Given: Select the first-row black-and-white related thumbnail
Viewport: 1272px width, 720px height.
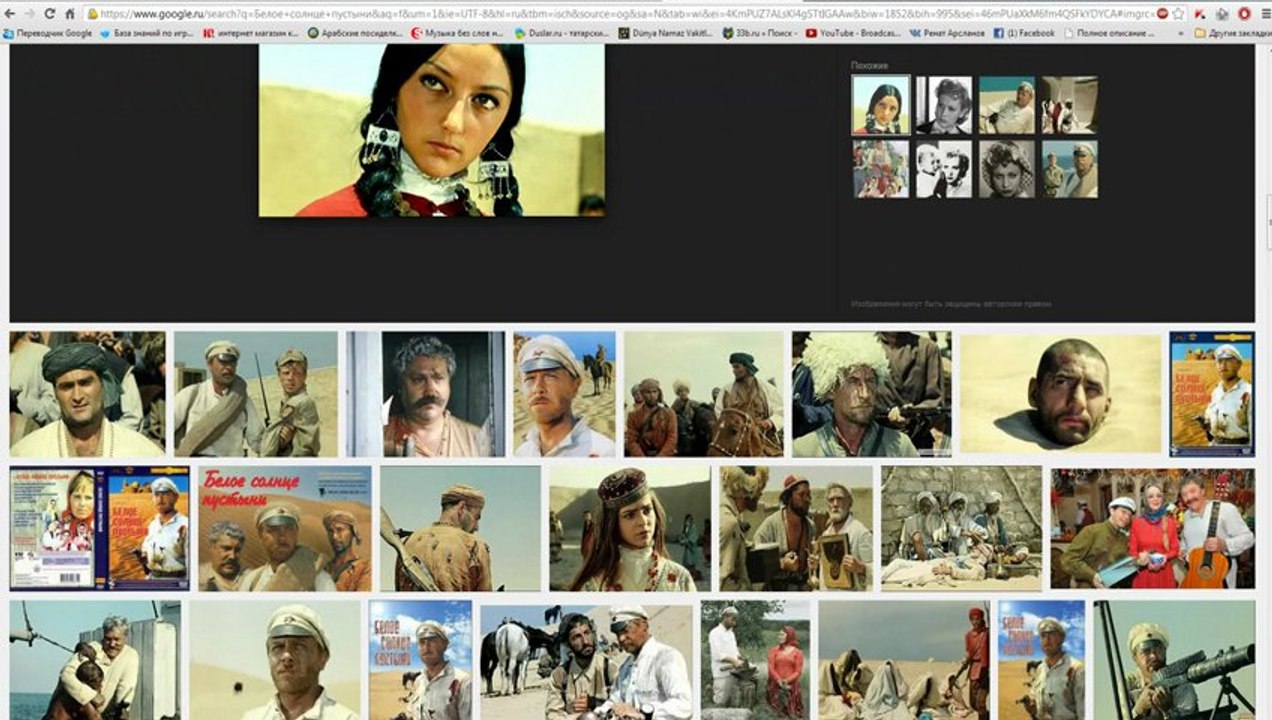Looking at the screenshot, I should pos(944,105).
